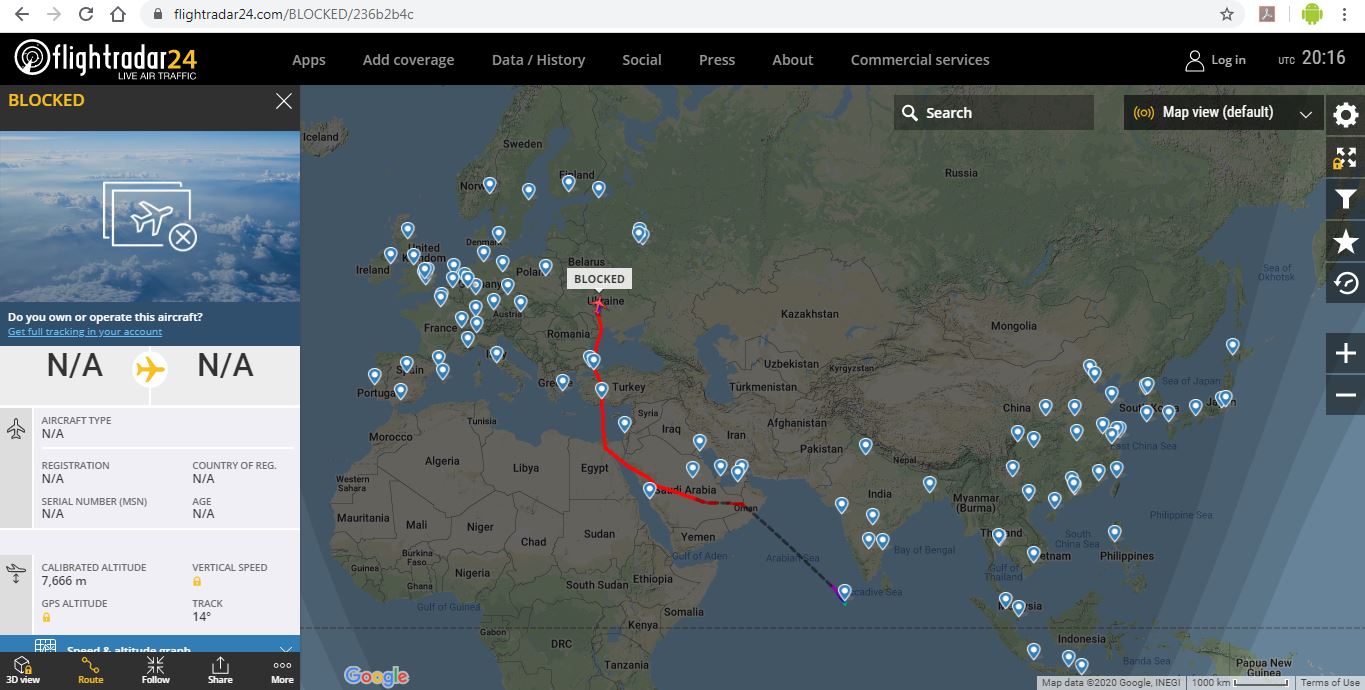The height and width of the screenshot is (690, 1365).
Task: Open the map settings gear
Action: tap(1346, 113)
